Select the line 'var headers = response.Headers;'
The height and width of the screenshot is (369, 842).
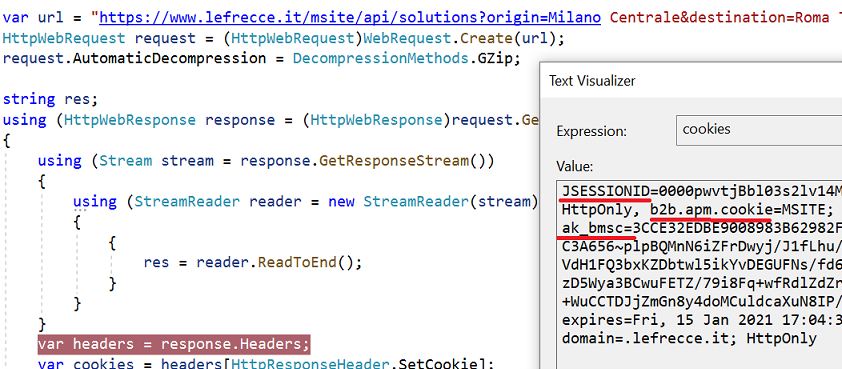[173, 344]
